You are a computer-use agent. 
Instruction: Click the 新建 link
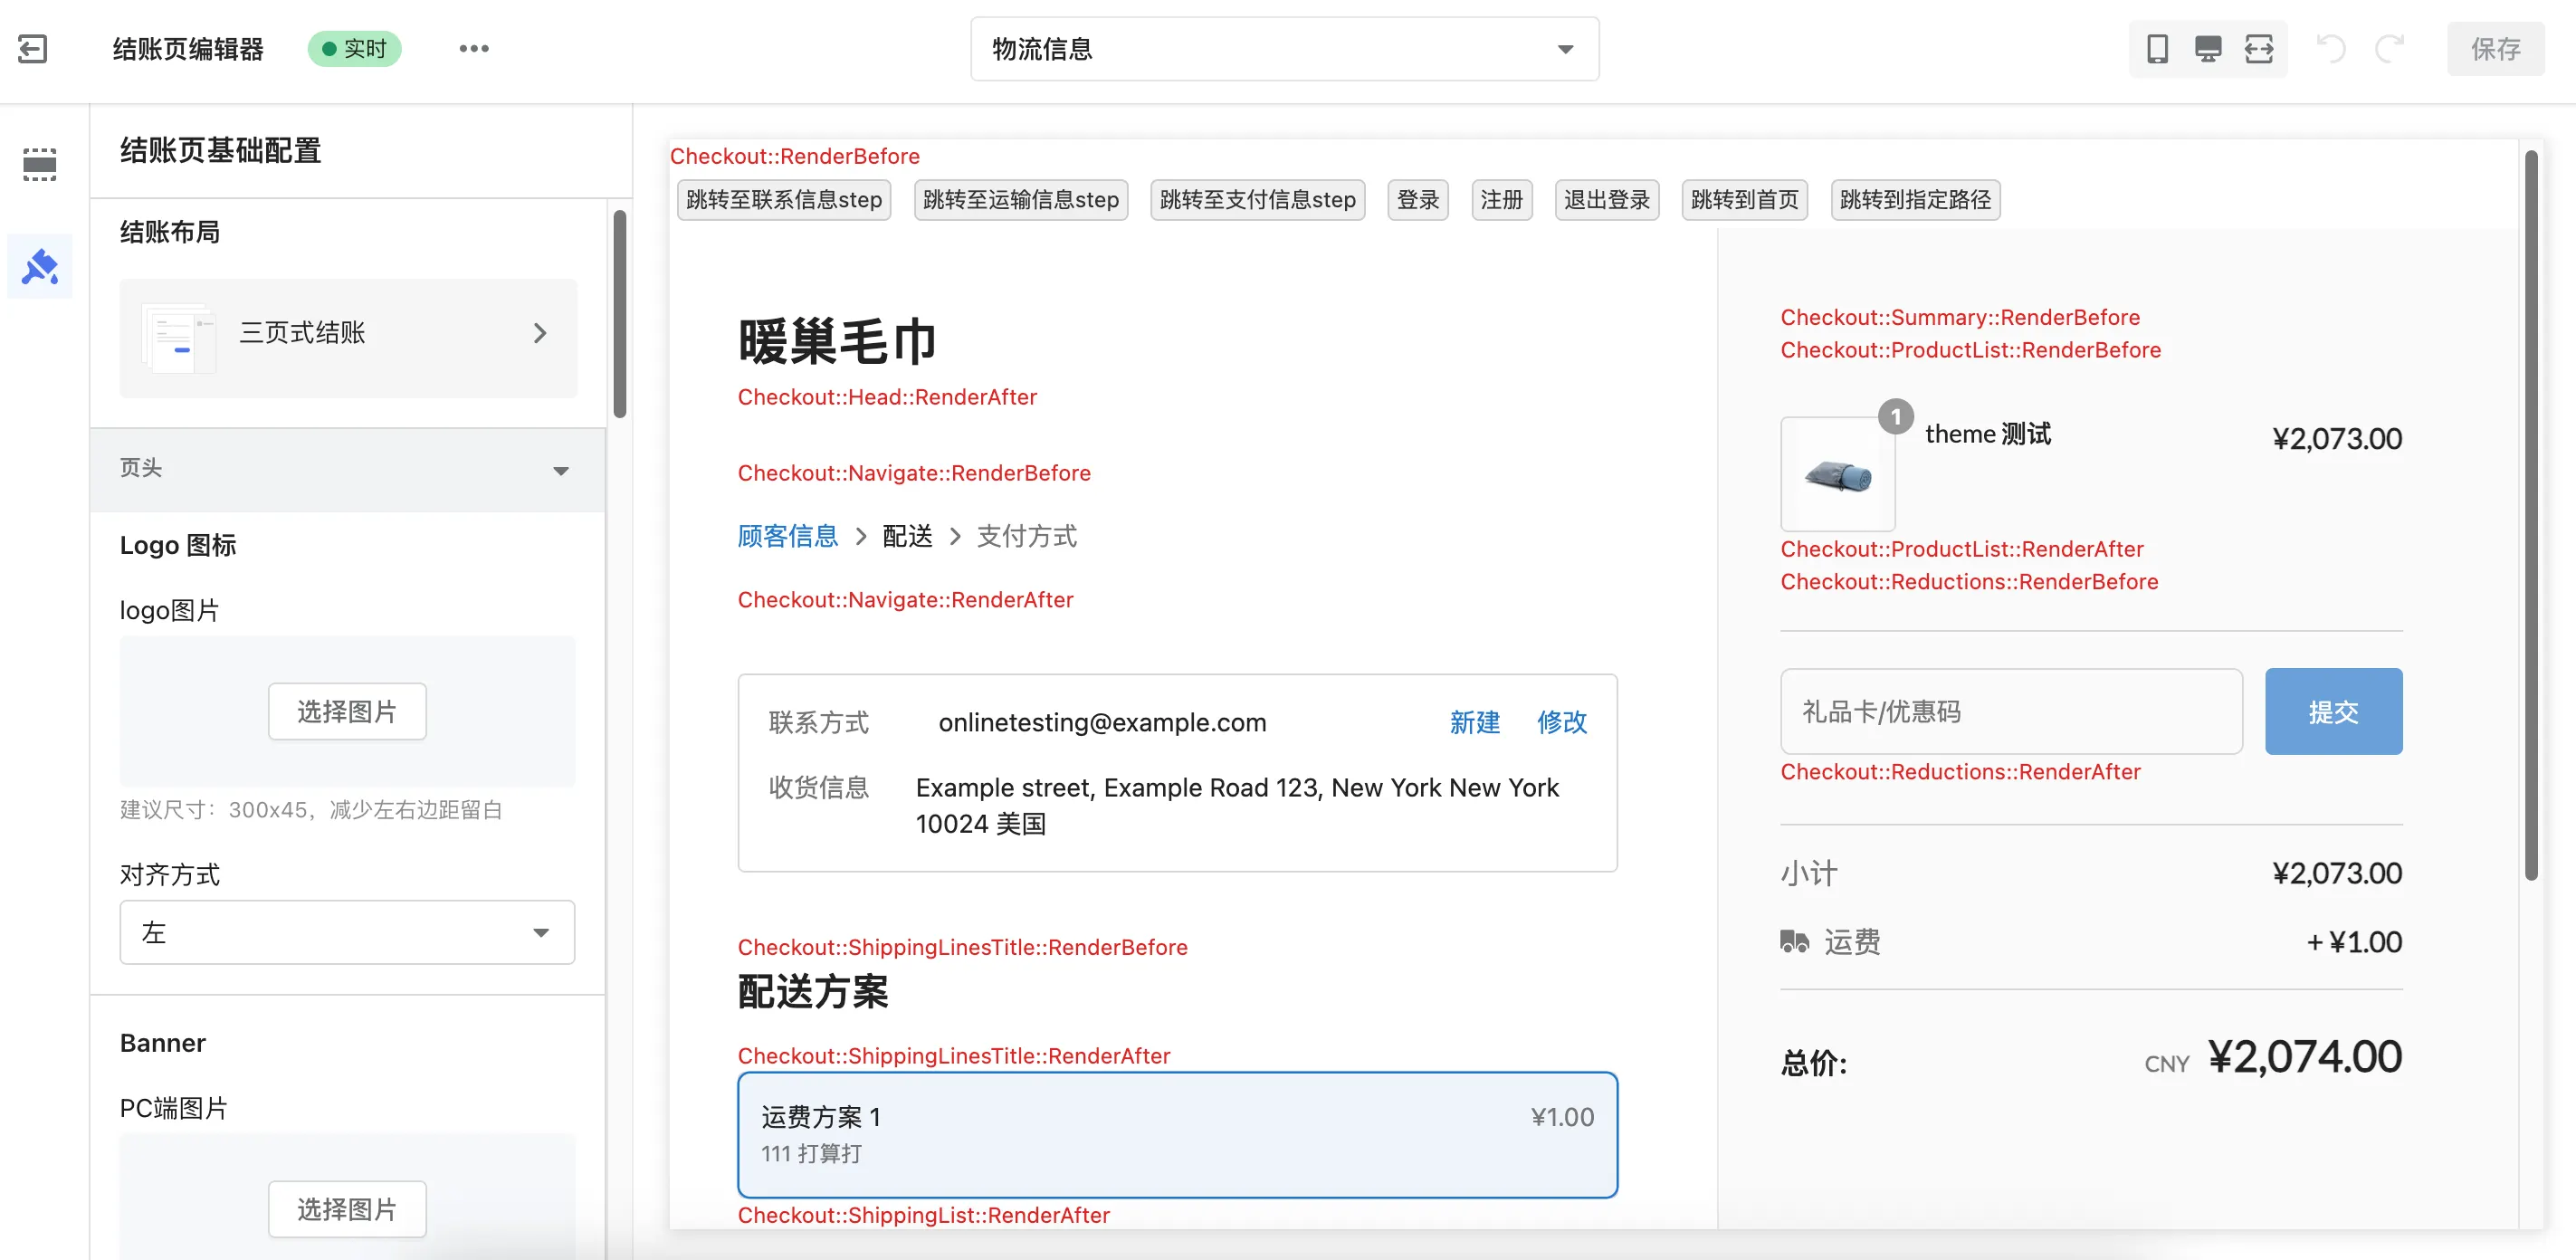[1475, 722]
